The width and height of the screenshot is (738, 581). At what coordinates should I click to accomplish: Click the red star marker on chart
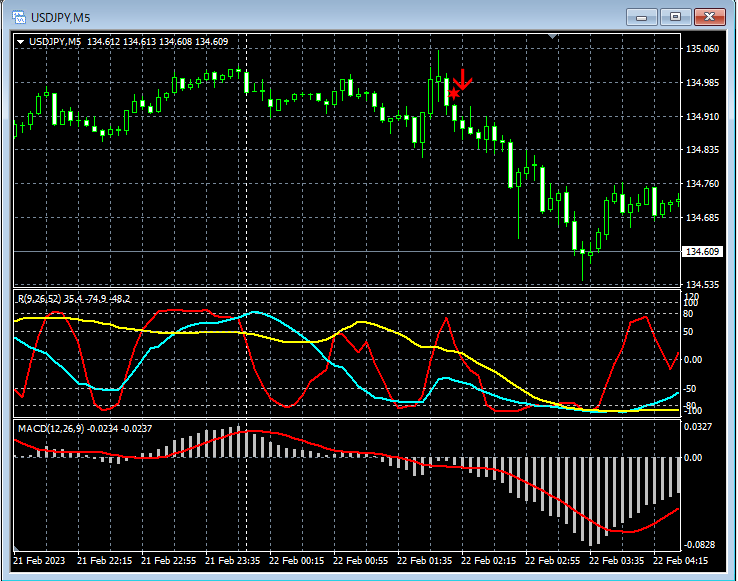(x=454, y=94)
